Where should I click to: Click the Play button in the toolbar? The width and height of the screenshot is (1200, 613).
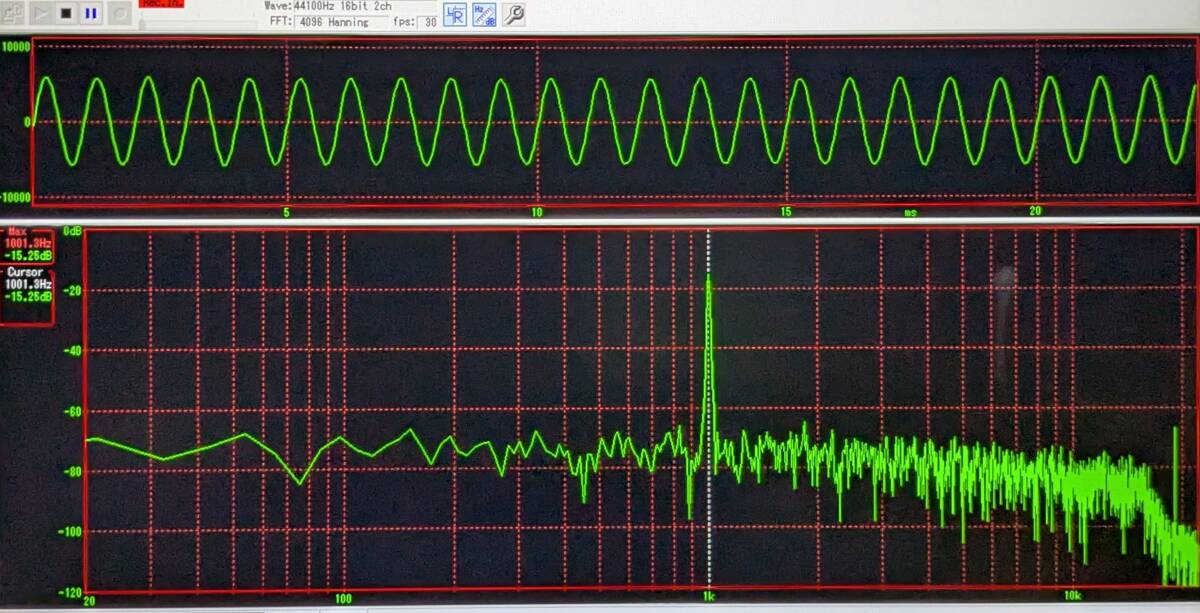tap(41, 12)
